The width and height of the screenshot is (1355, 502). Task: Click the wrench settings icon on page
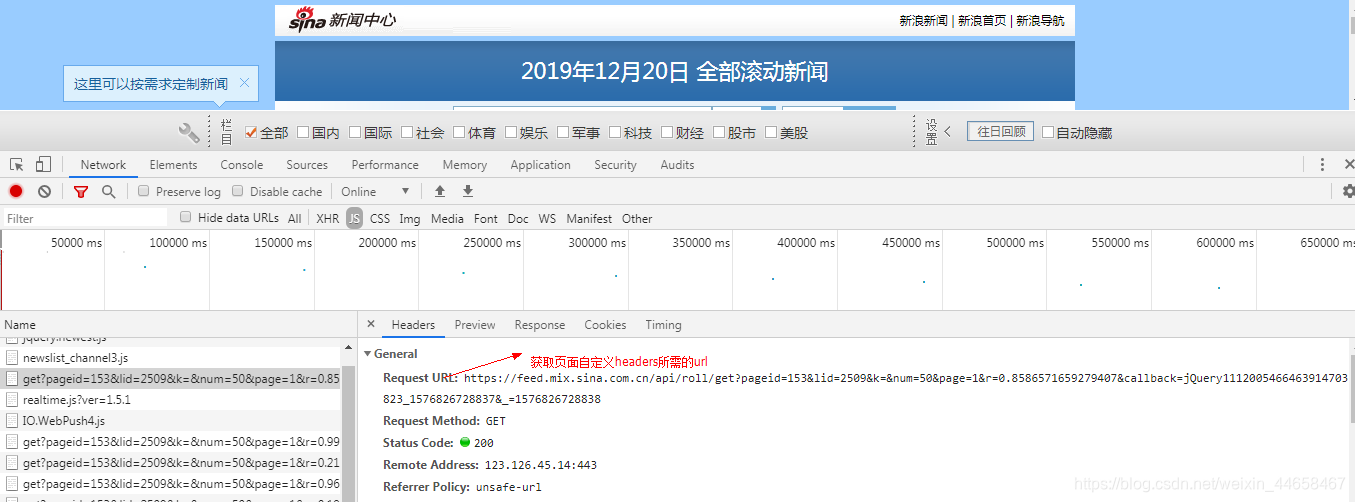point(189,132)
